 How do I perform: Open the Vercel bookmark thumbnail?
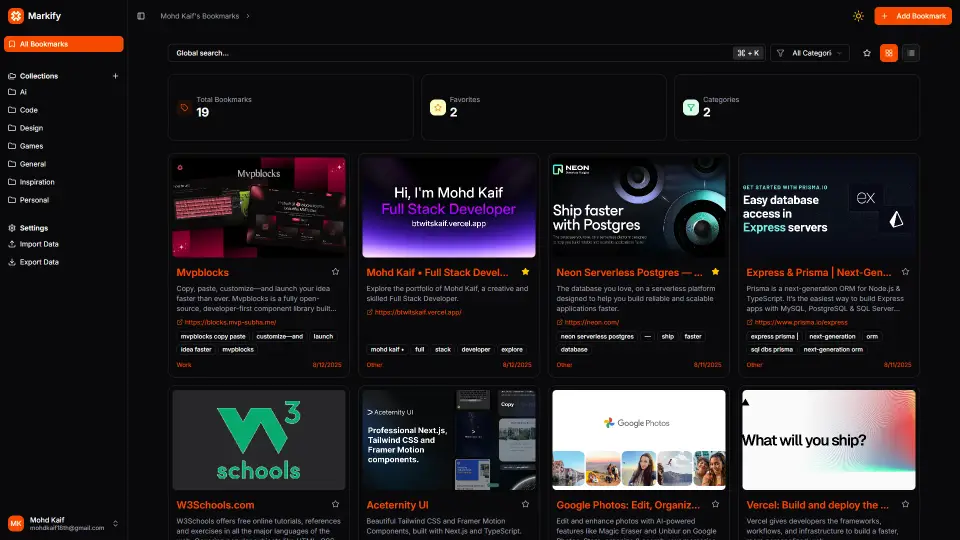point(829,439)
